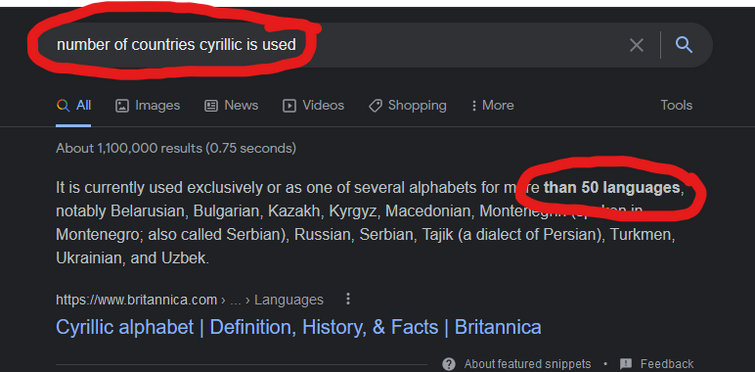Image resolution: width=755 pixels, height=372 pixels.
Task: Open the Tools filter options
Action: pyautogui.click(x=676, y=105)
